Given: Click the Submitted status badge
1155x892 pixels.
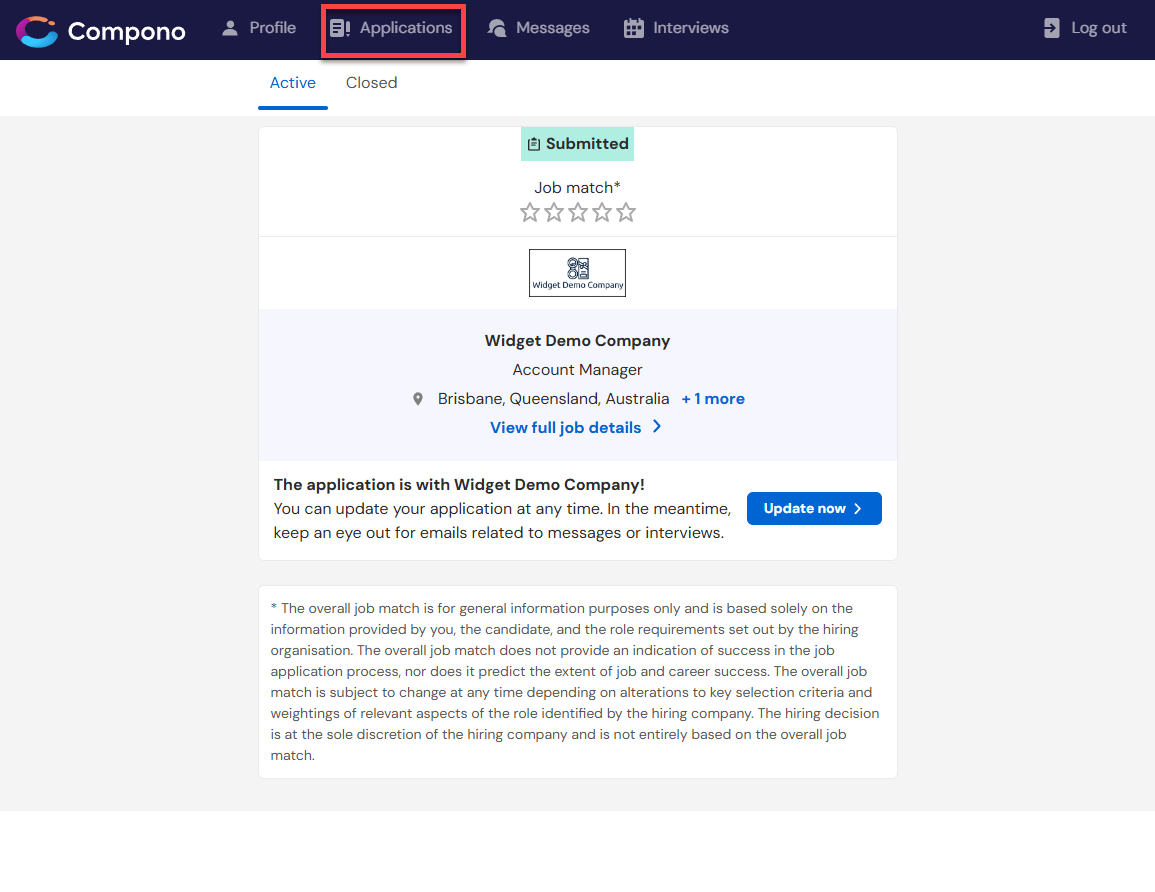Looking at the screenshot, I should point(578,144).
